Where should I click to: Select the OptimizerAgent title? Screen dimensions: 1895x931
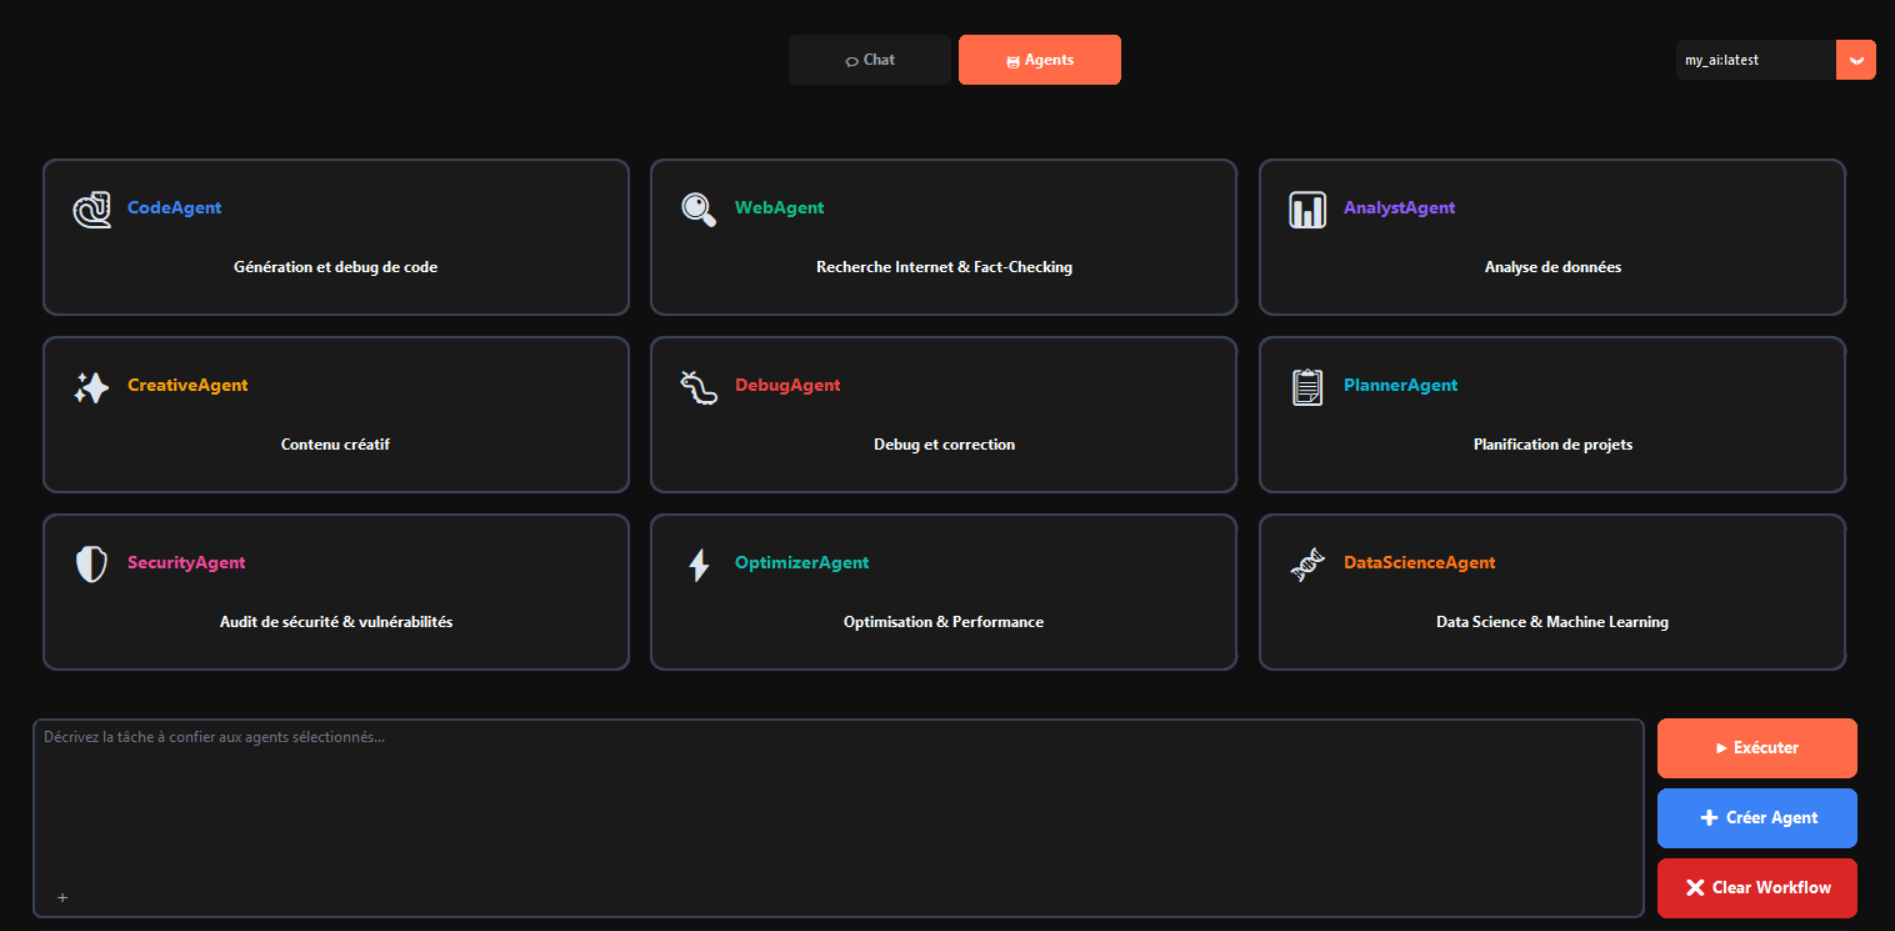click(x=801, y=562)
